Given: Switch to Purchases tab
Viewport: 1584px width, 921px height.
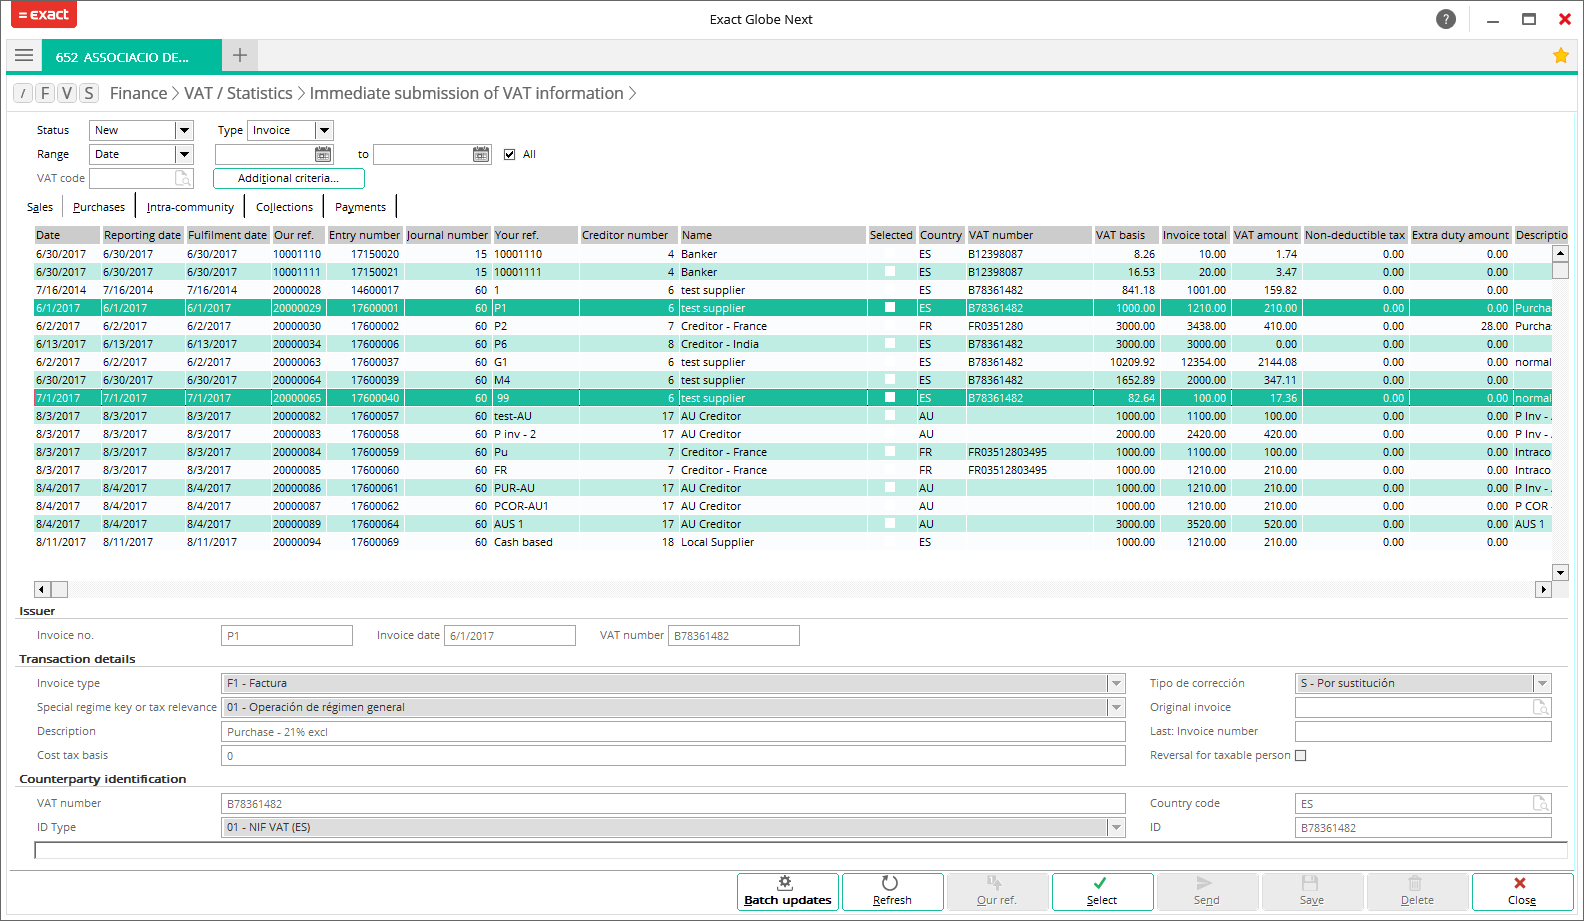Looking at the screenshot, I should click(x=99, y=207).
